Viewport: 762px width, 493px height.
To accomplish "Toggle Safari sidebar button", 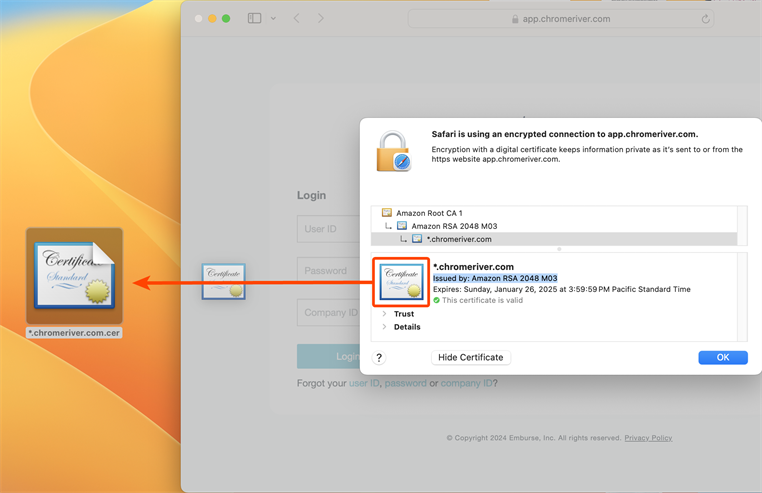I will (254, 18).
